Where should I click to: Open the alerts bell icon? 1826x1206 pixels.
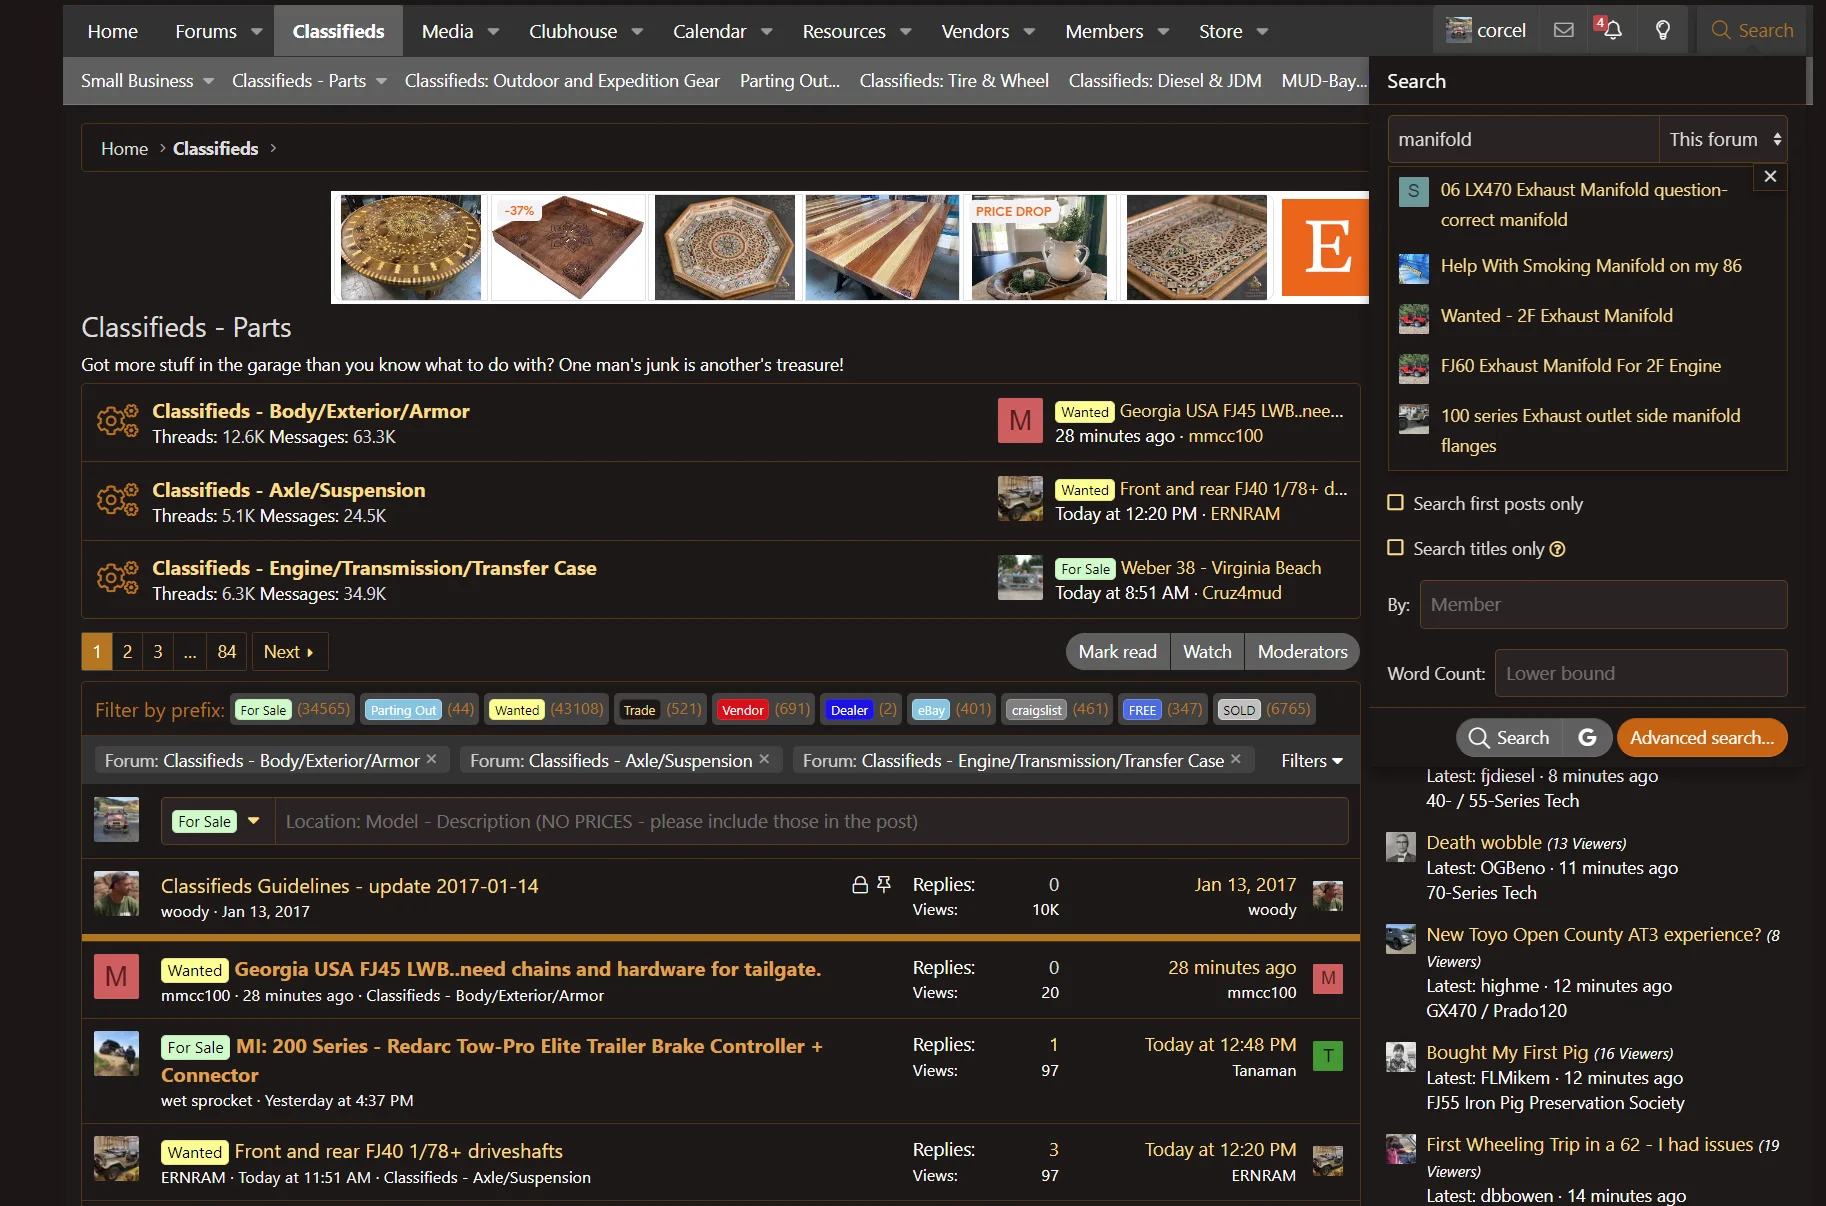click(1610, 30)
